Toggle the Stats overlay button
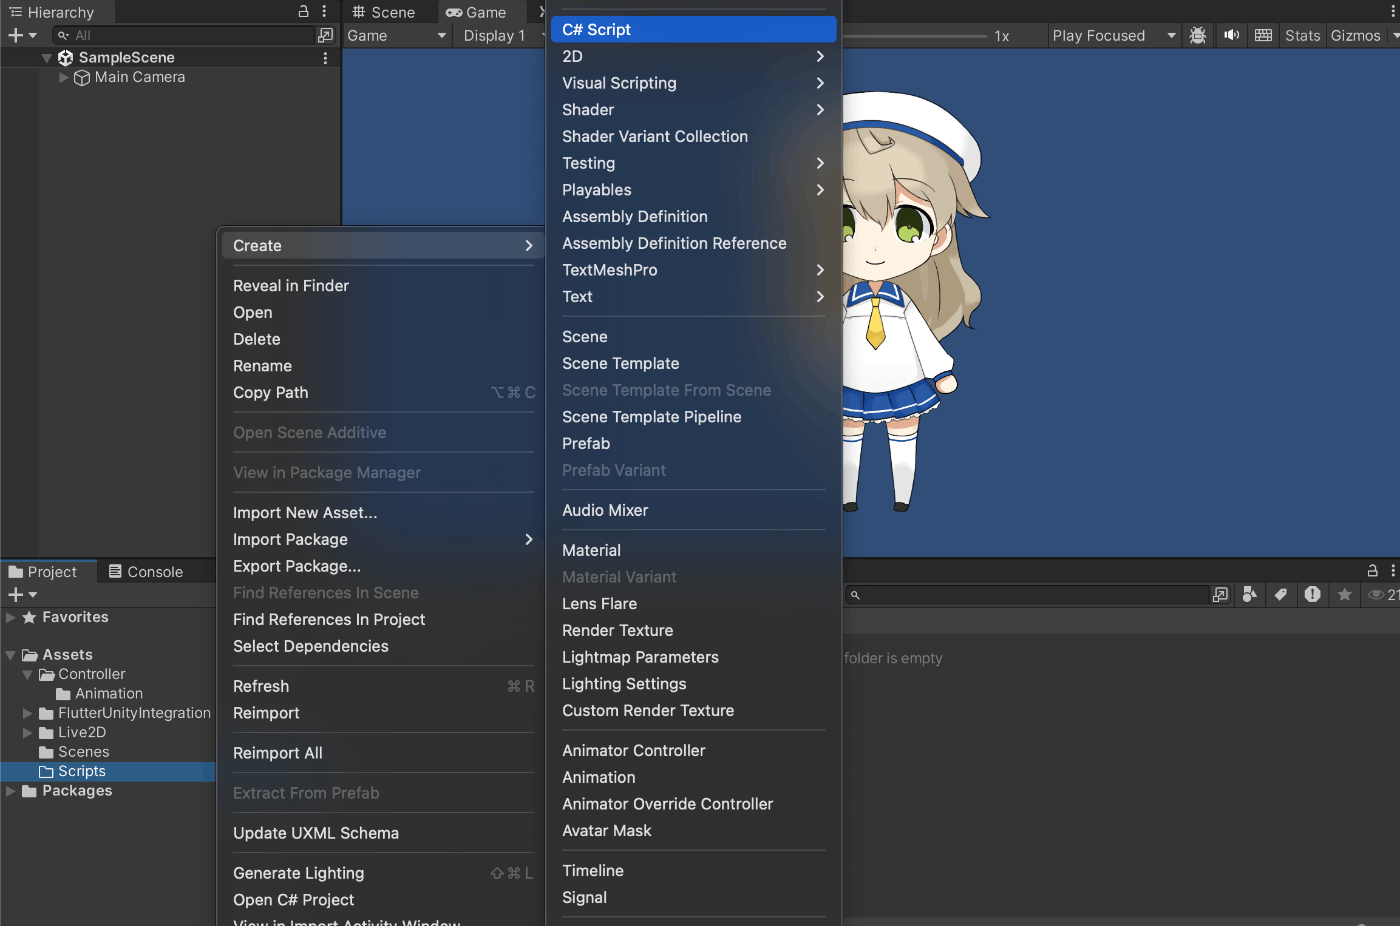This screenshot has height=926, width=1400. click(x=1302, y=35)
